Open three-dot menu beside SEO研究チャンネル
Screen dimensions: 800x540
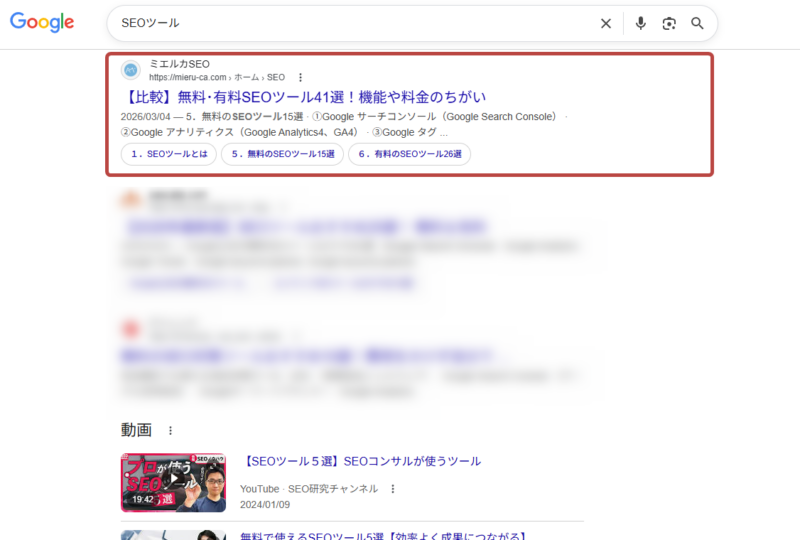click(x=393, y=489)
